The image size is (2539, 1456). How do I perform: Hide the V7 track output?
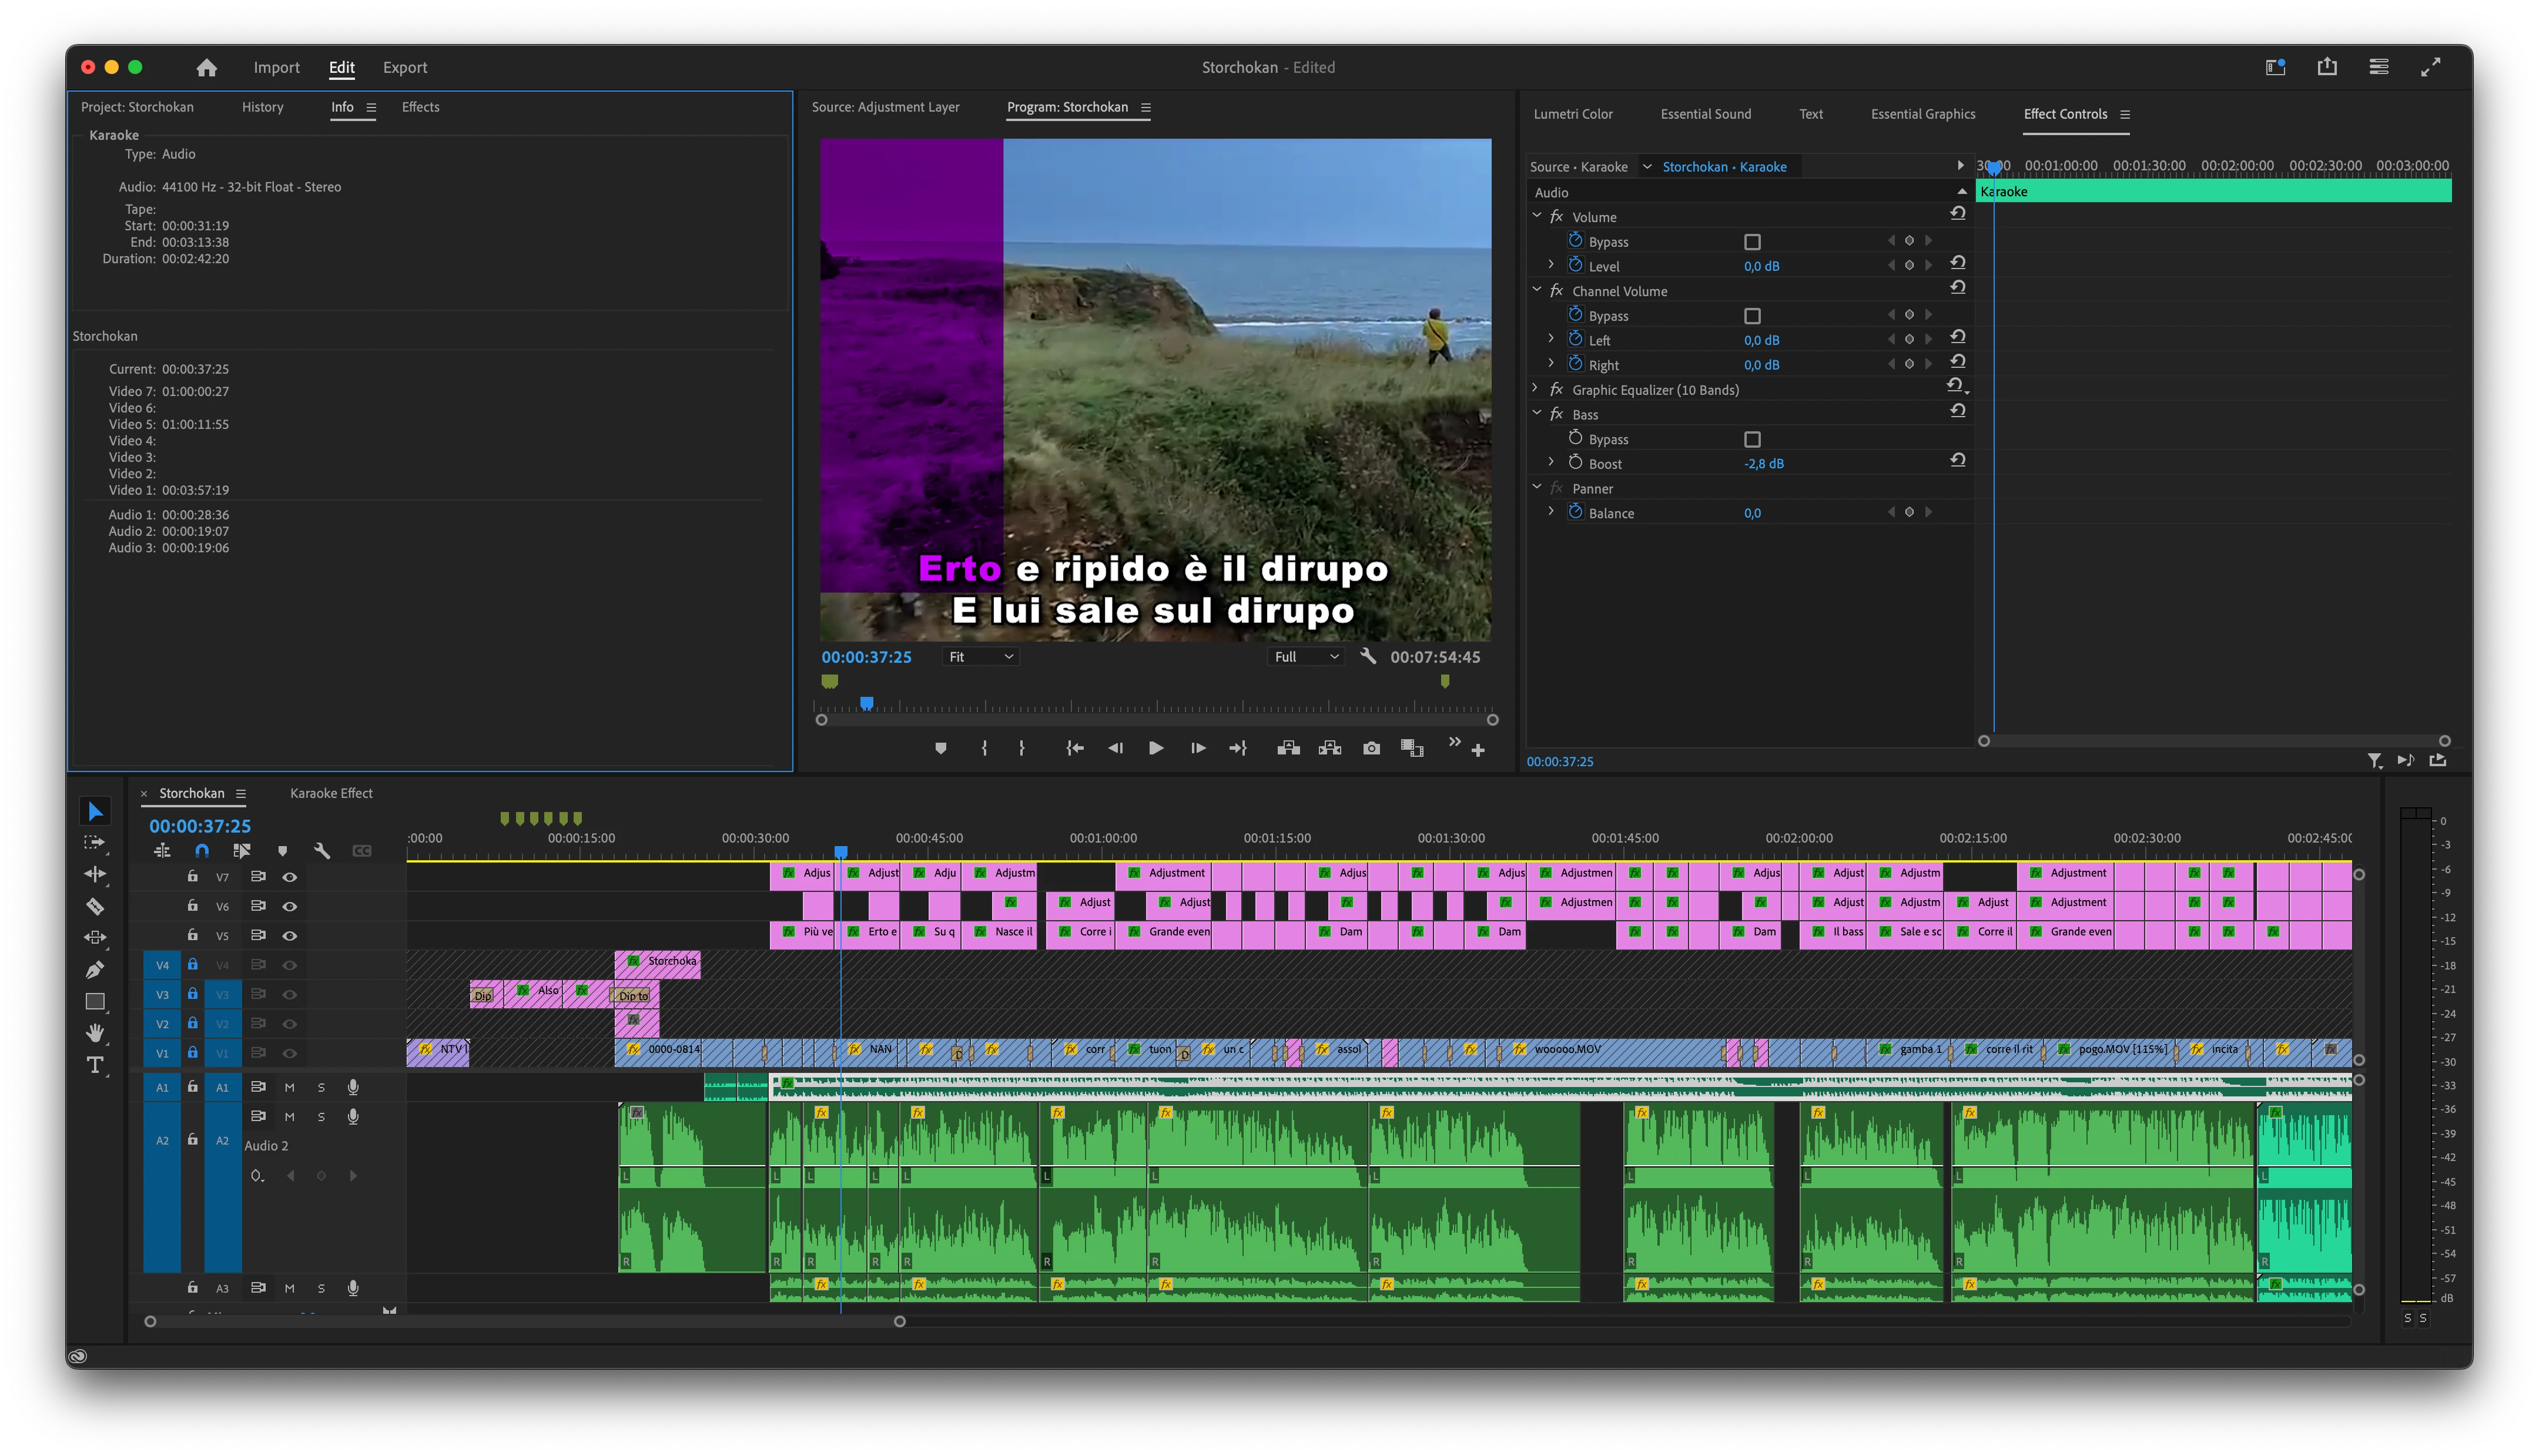(x=290, y=877)
